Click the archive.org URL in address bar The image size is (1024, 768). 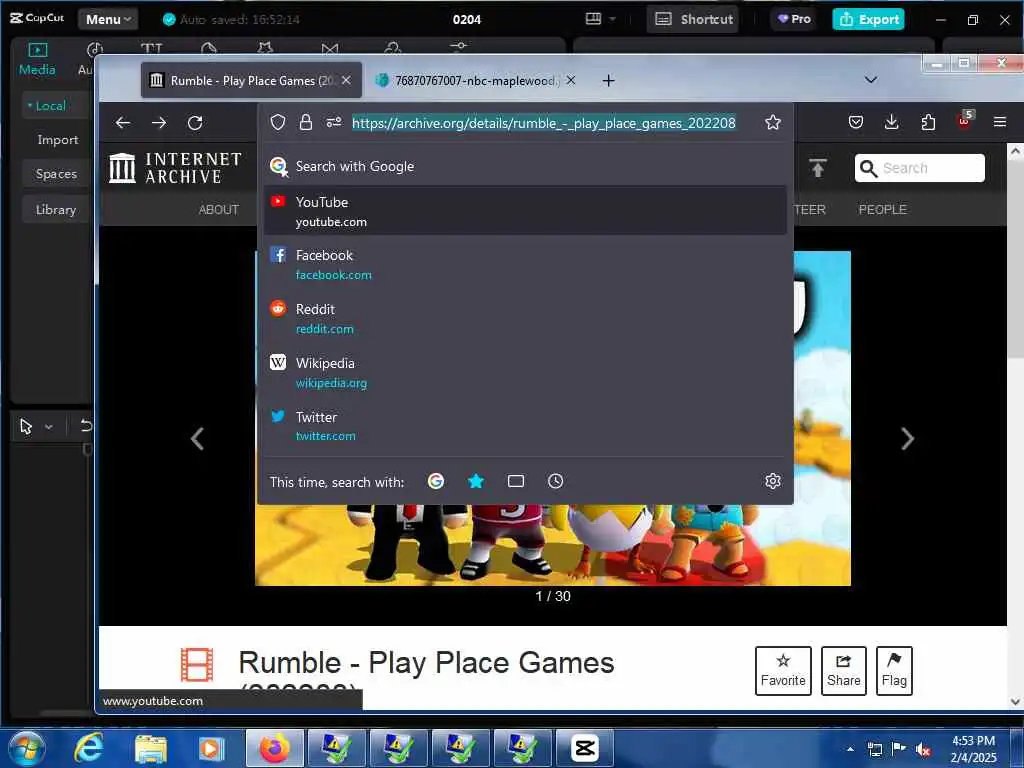tap(543, 123)
